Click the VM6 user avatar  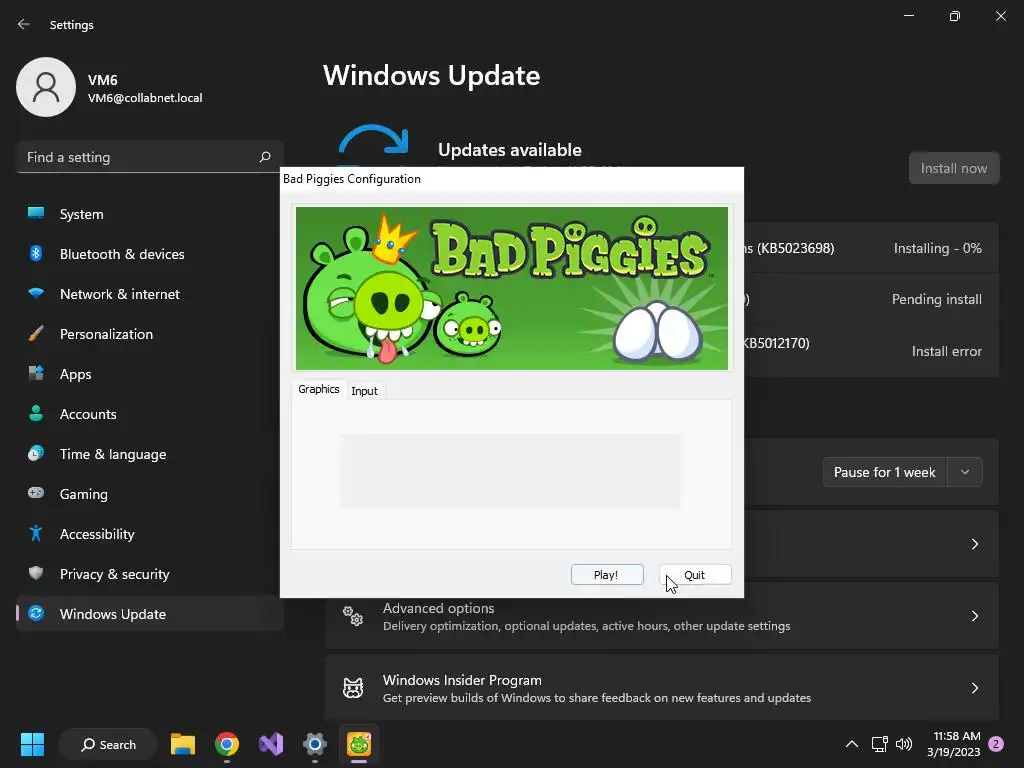[x=46, y=87]
